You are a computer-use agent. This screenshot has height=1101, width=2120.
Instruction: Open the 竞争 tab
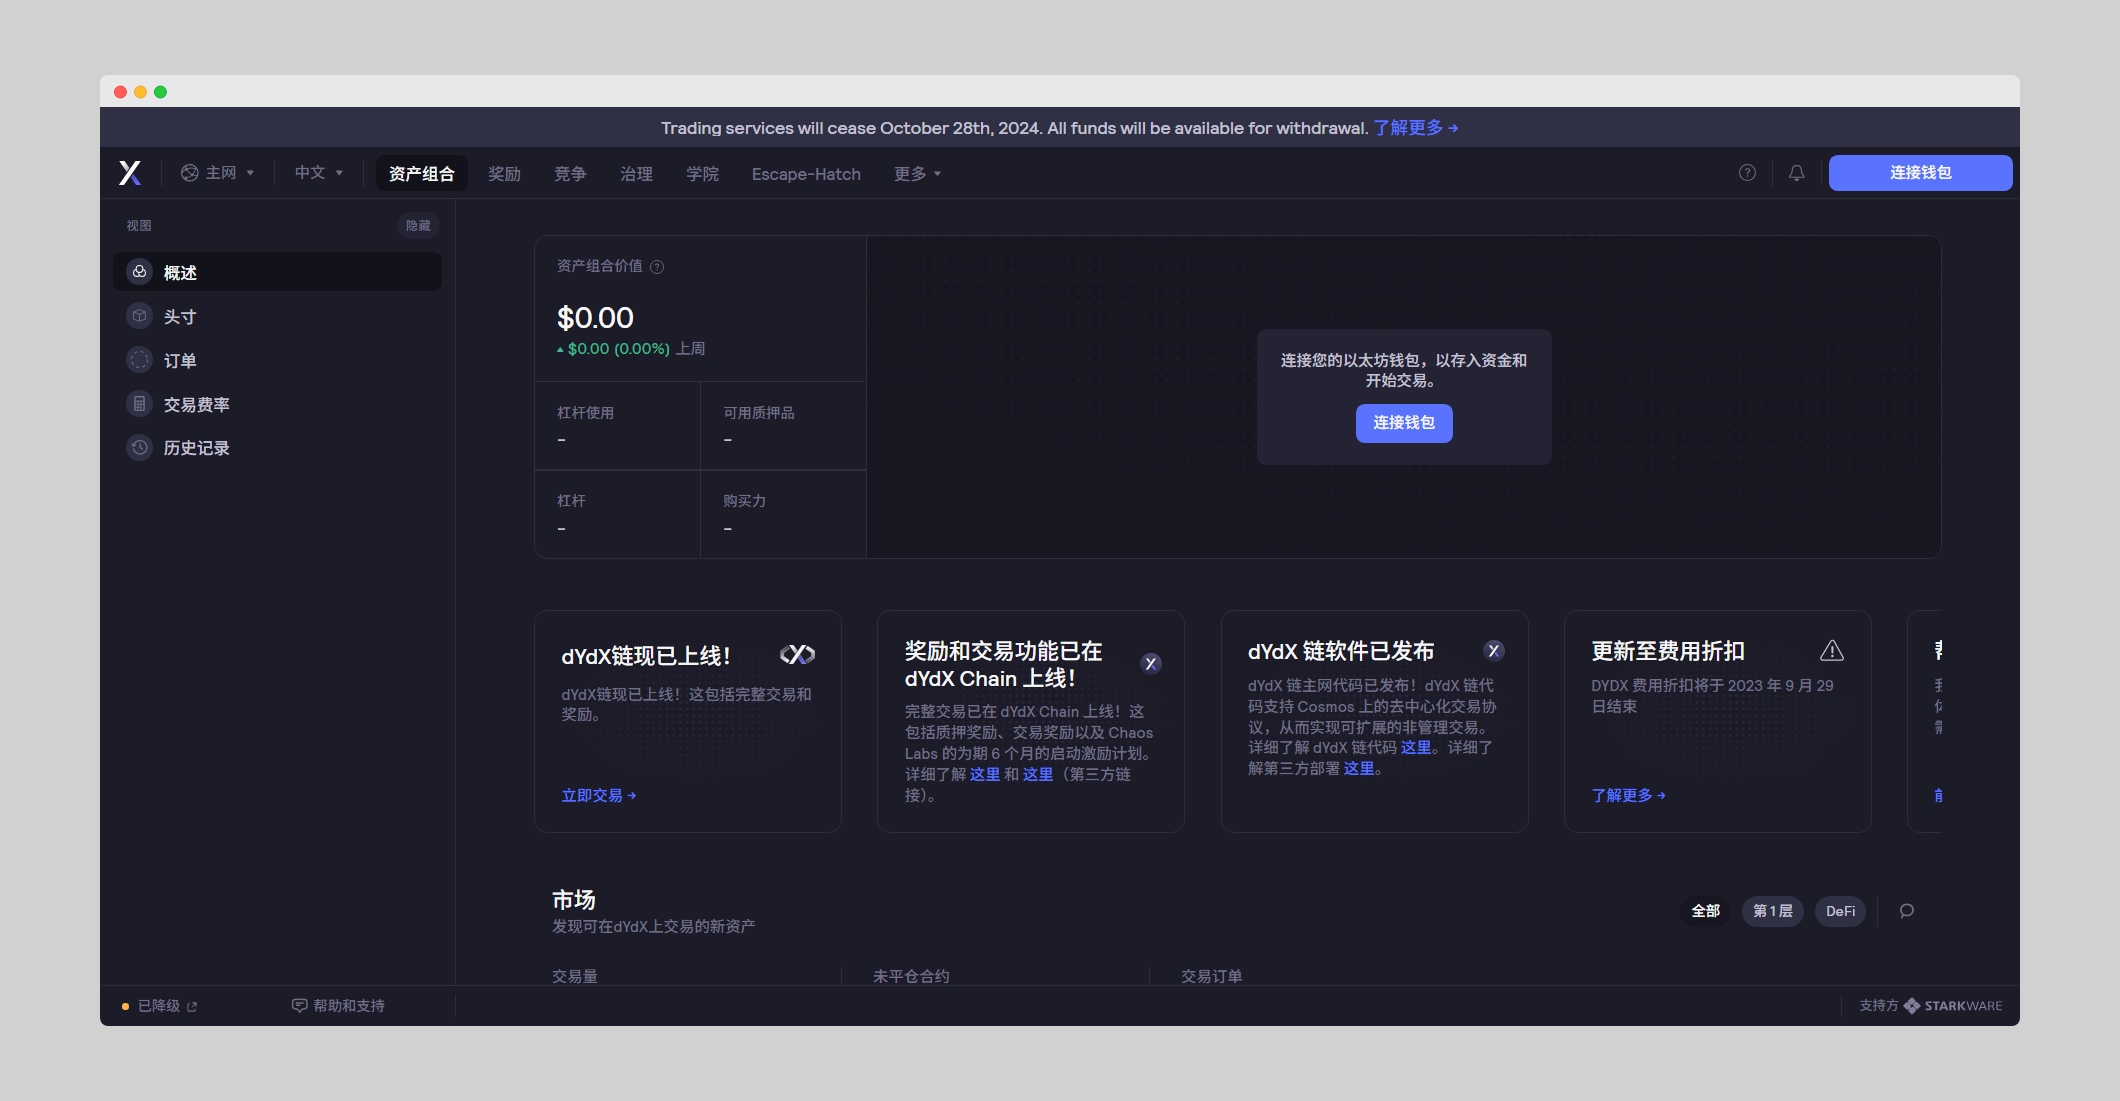(570, 174)
